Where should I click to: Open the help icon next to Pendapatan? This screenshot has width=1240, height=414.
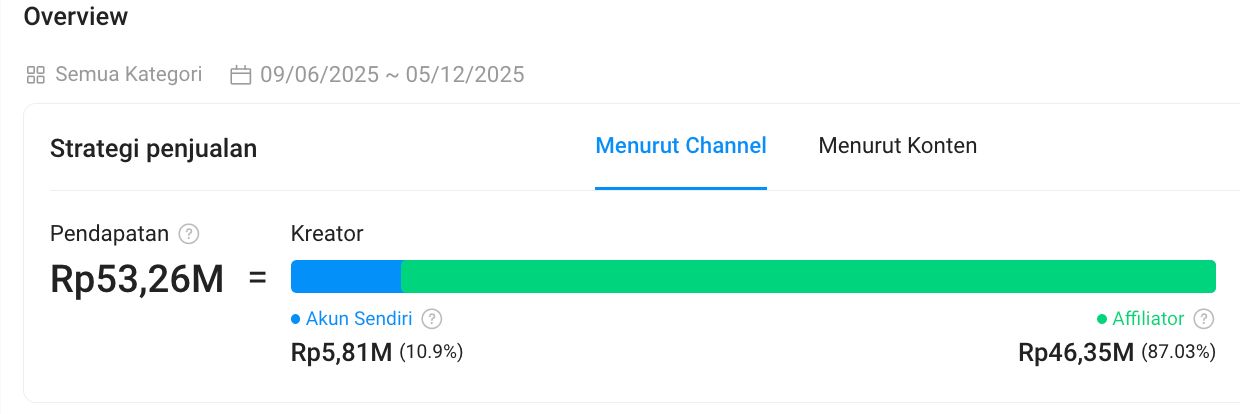[188, 234]
